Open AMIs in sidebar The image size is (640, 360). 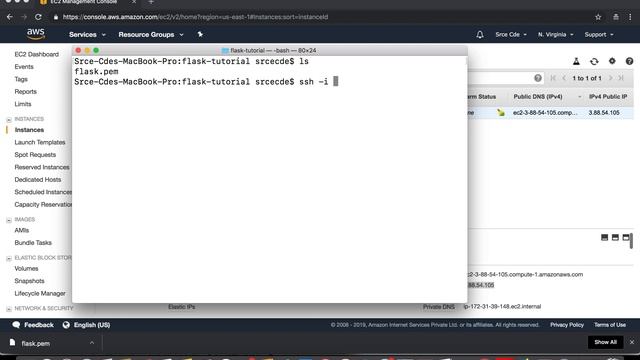(x=22, y=230)
